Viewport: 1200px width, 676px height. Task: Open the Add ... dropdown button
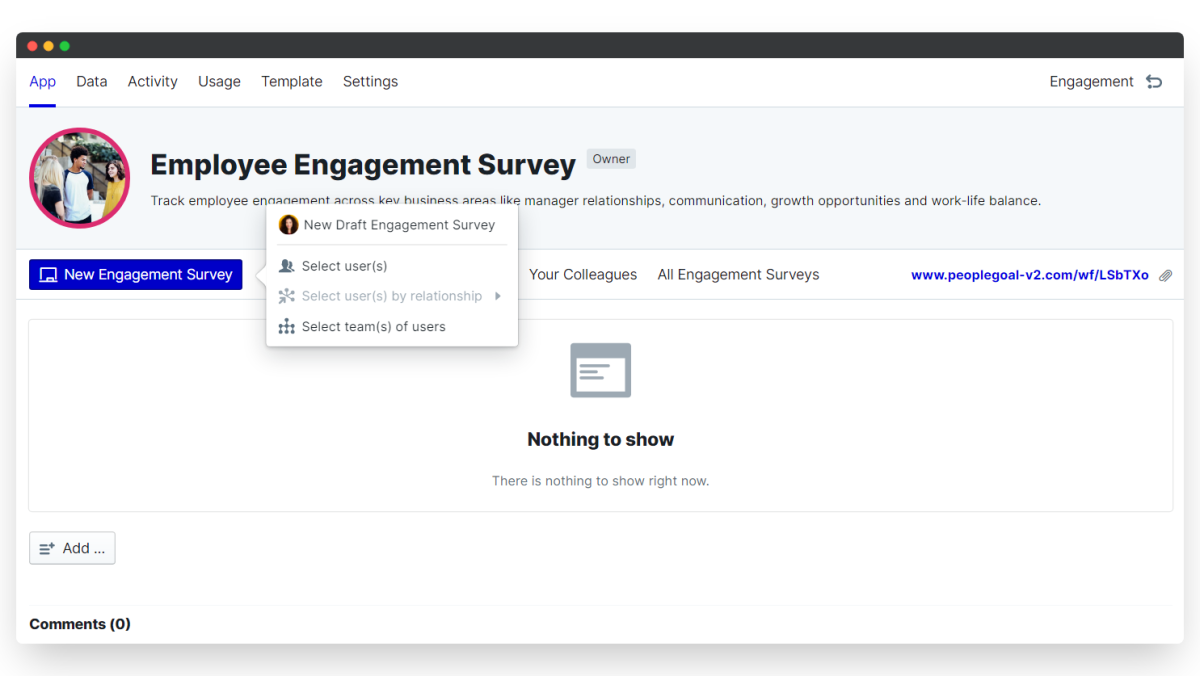pyautogui.click(x=72, y=548)
